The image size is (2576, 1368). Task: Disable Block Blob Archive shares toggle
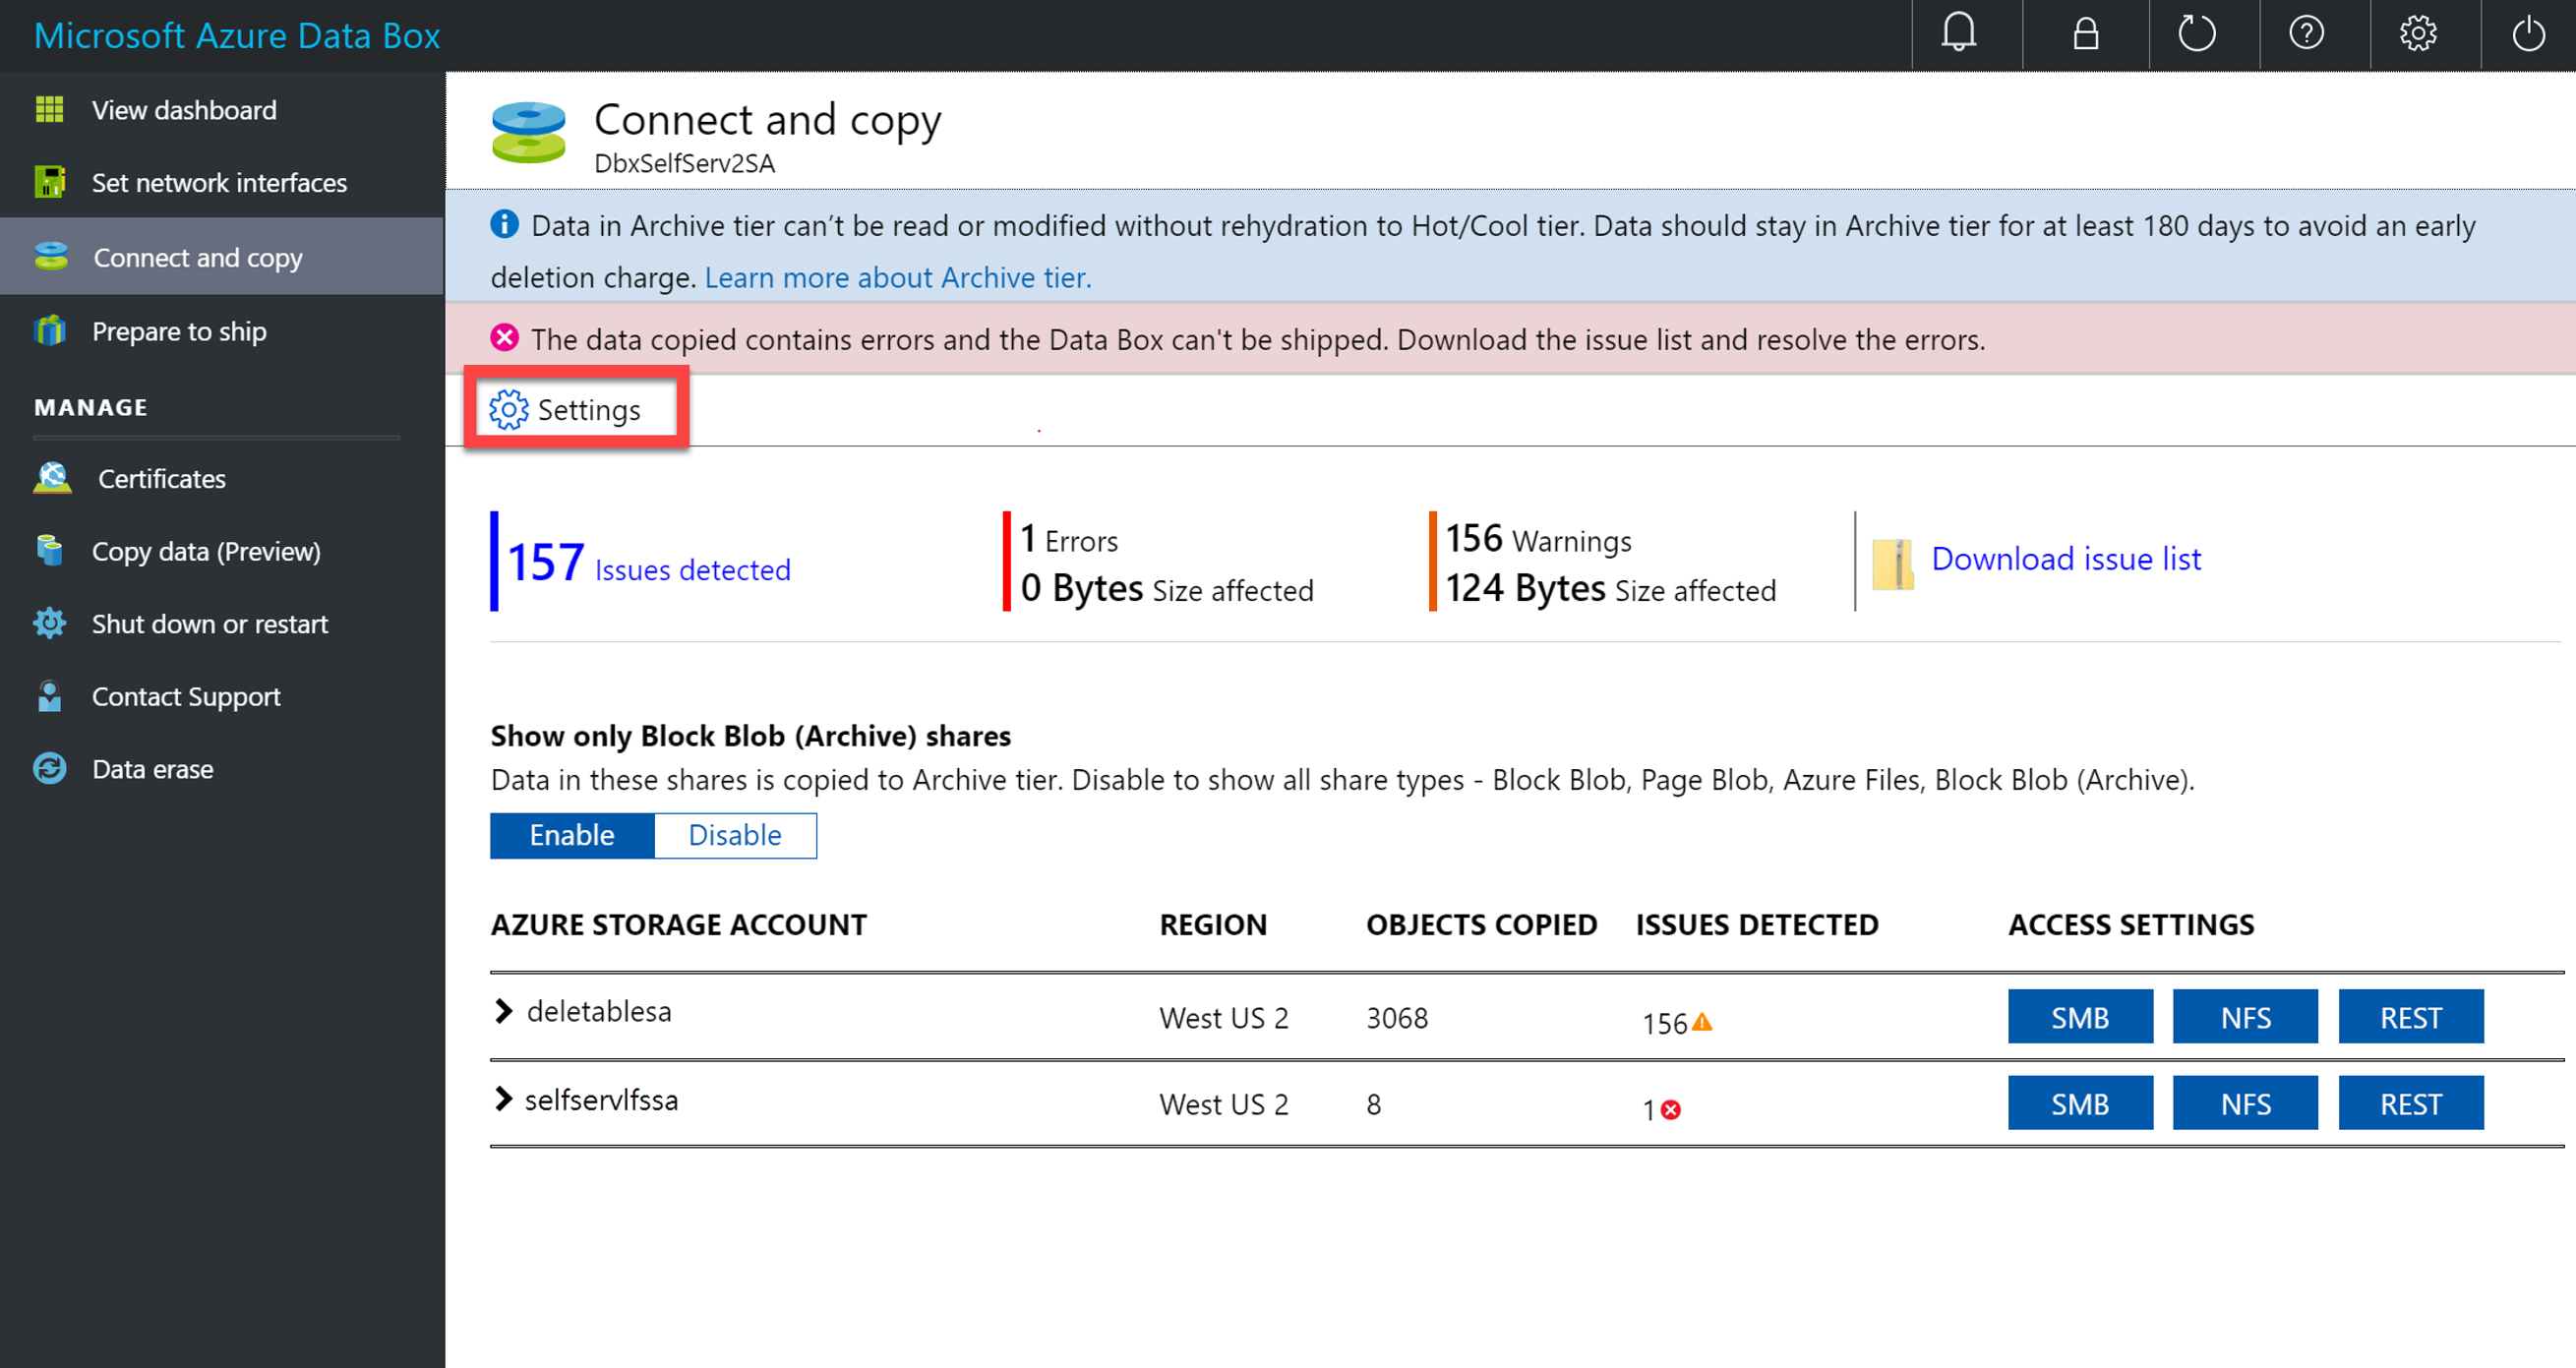(x=736, y=833)
